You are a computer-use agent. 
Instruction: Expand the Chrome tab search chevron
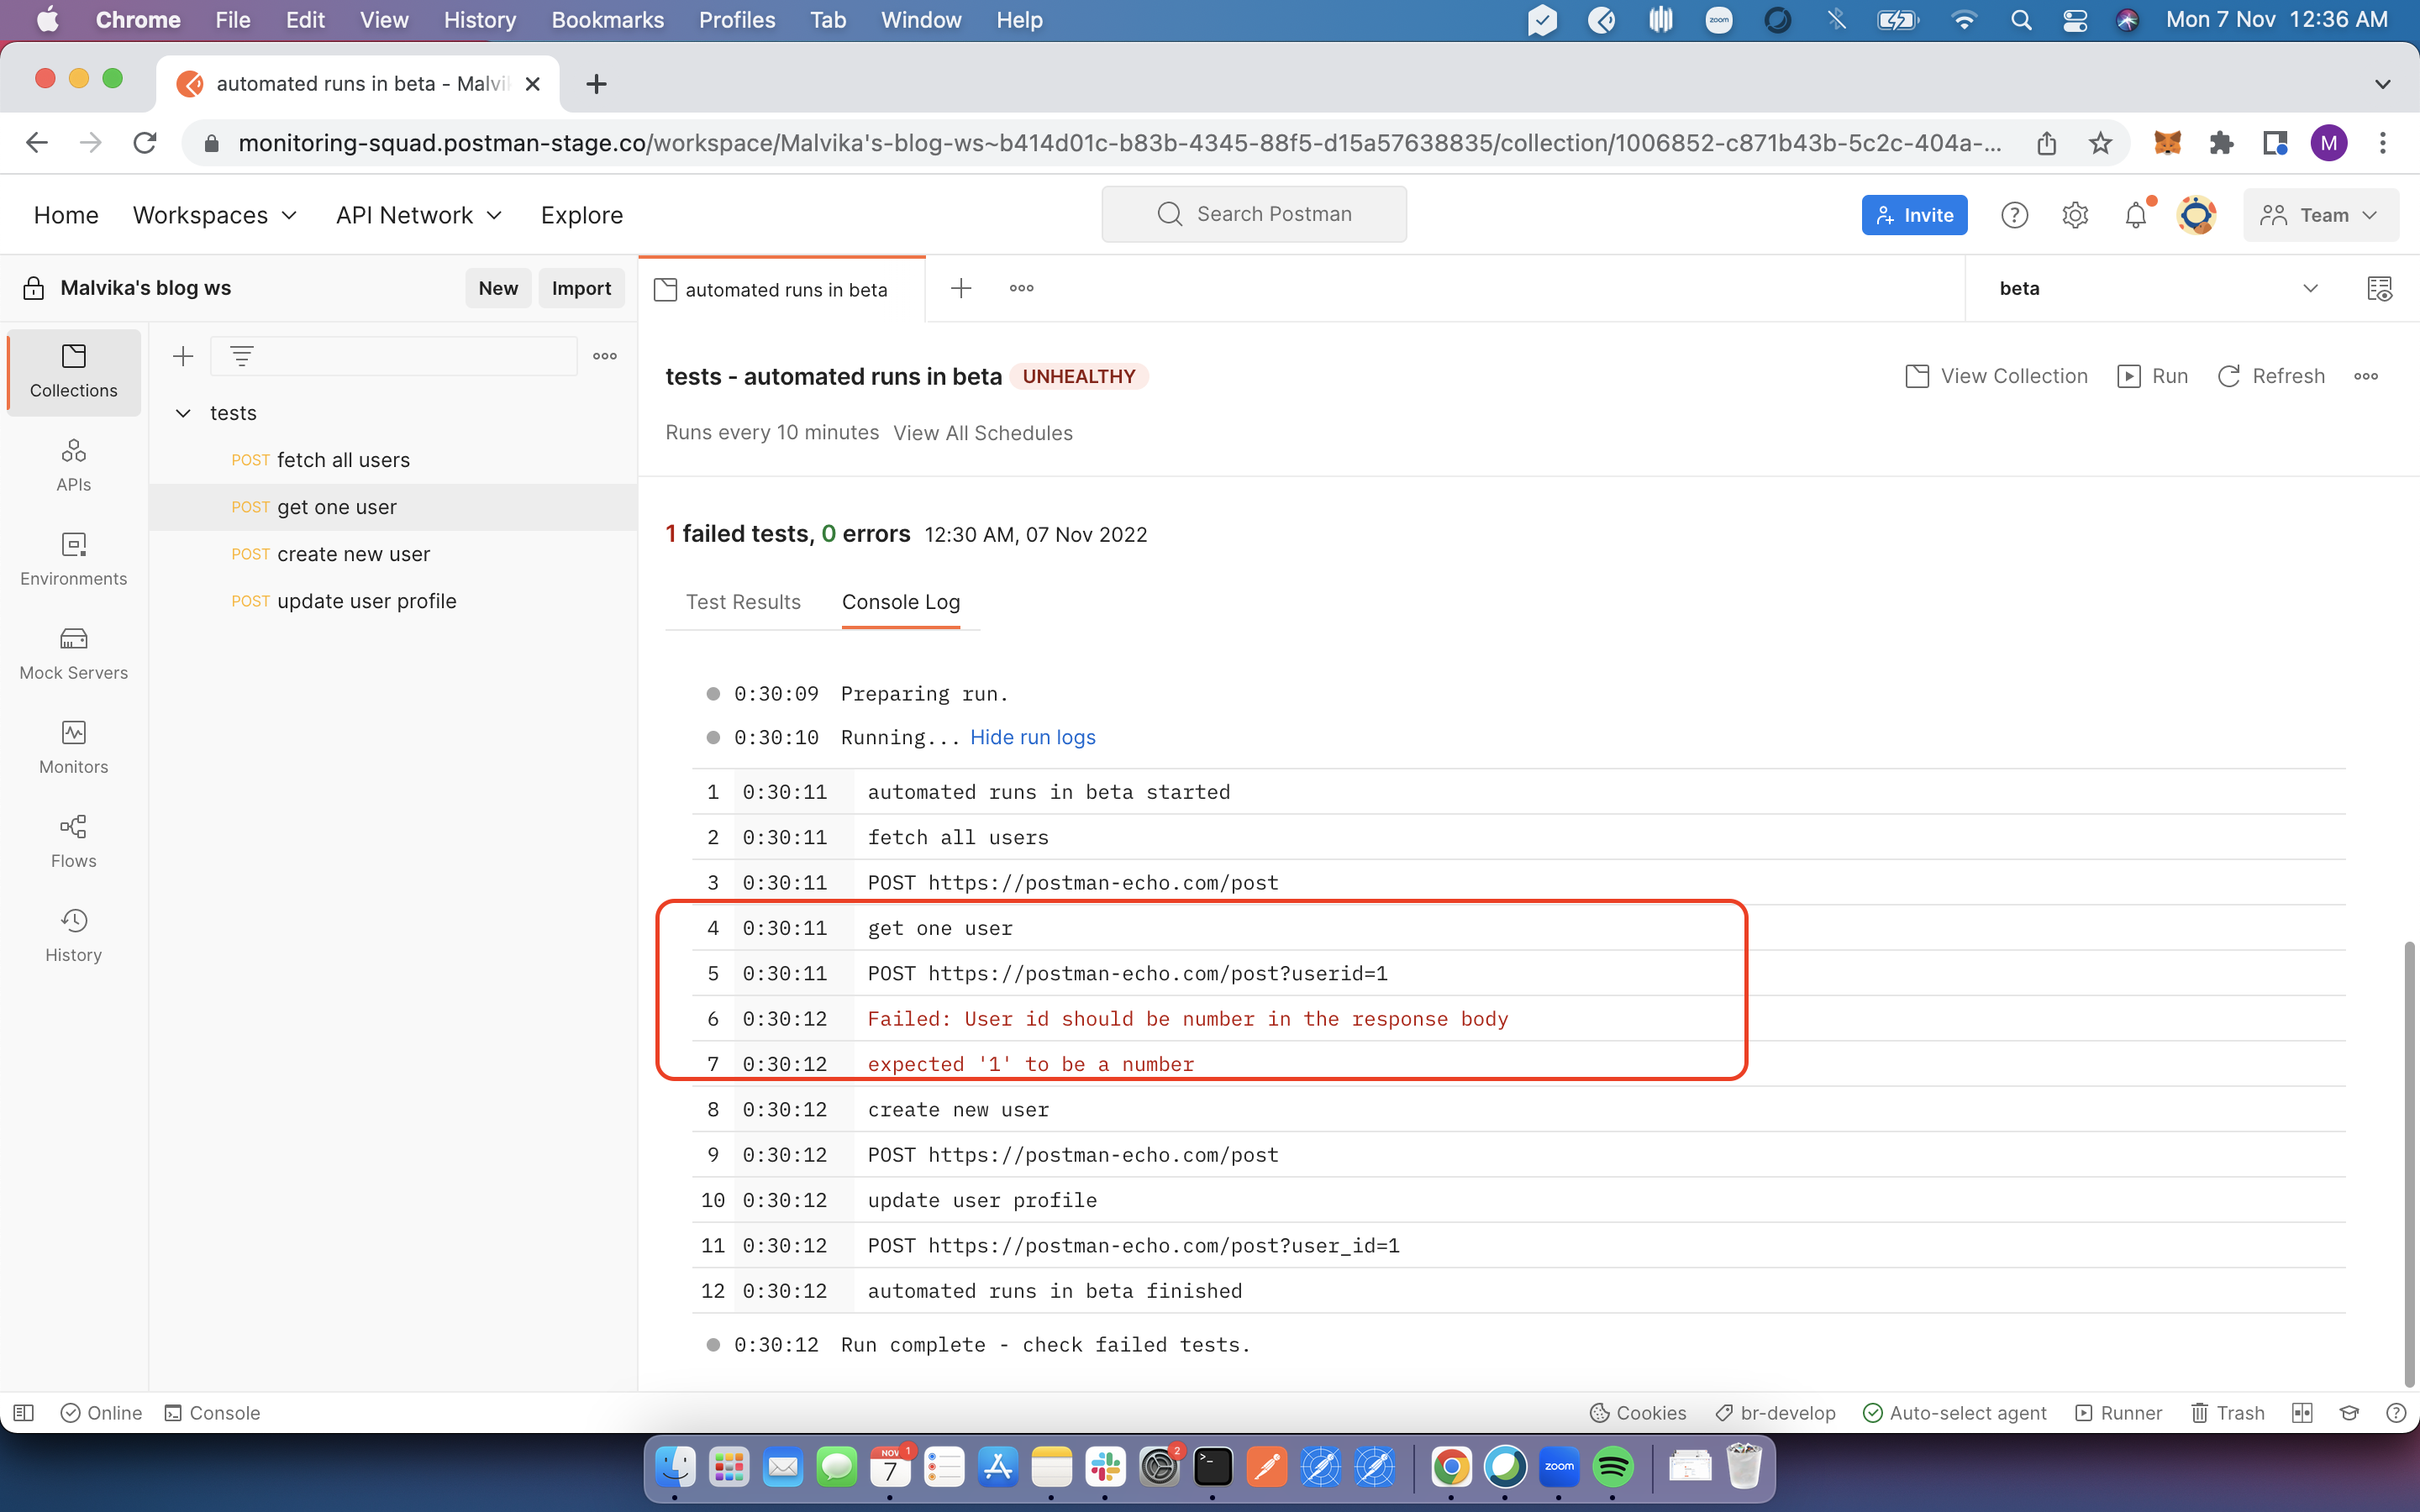click(x=2382, y=84)
